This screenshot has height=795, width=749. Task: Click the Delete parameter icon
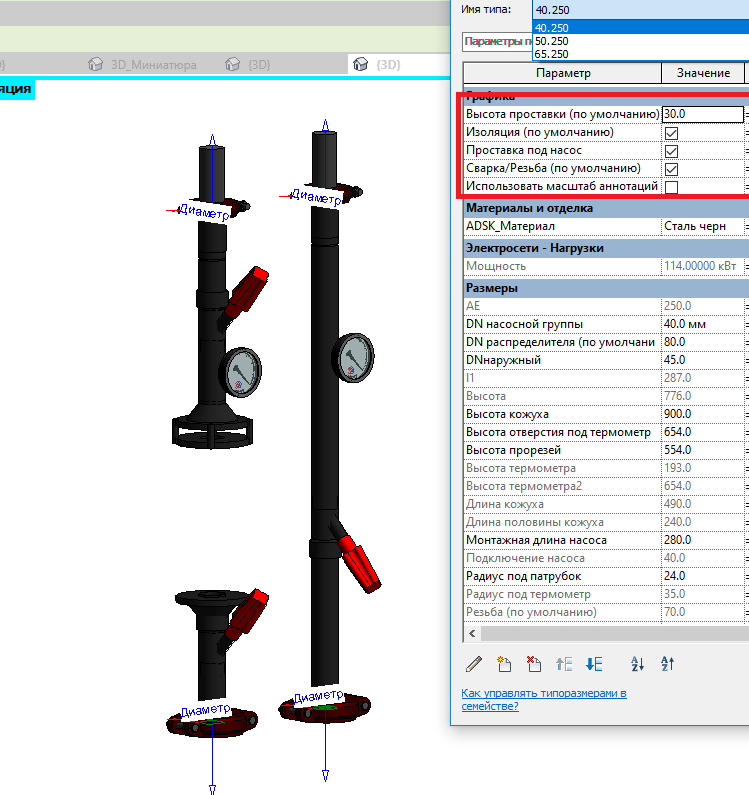[534, 663]
